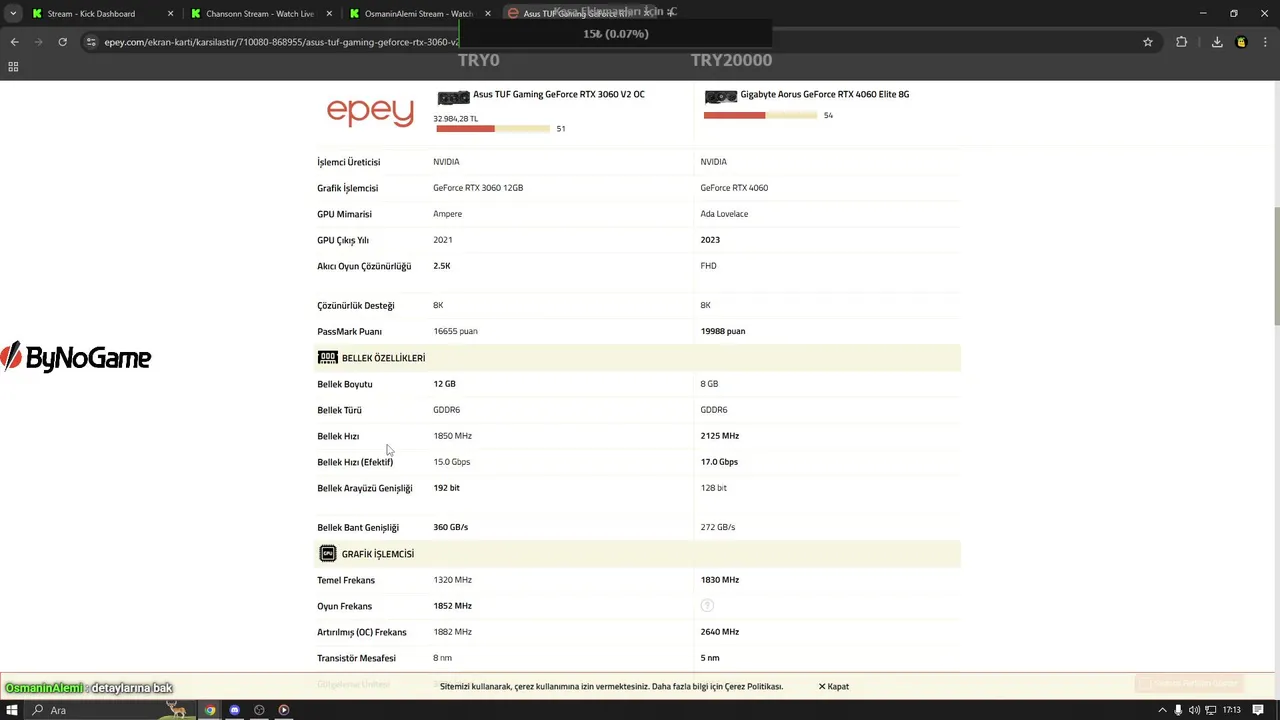View site information icon in address bar
1280x720 pixels.
point(91,42)
